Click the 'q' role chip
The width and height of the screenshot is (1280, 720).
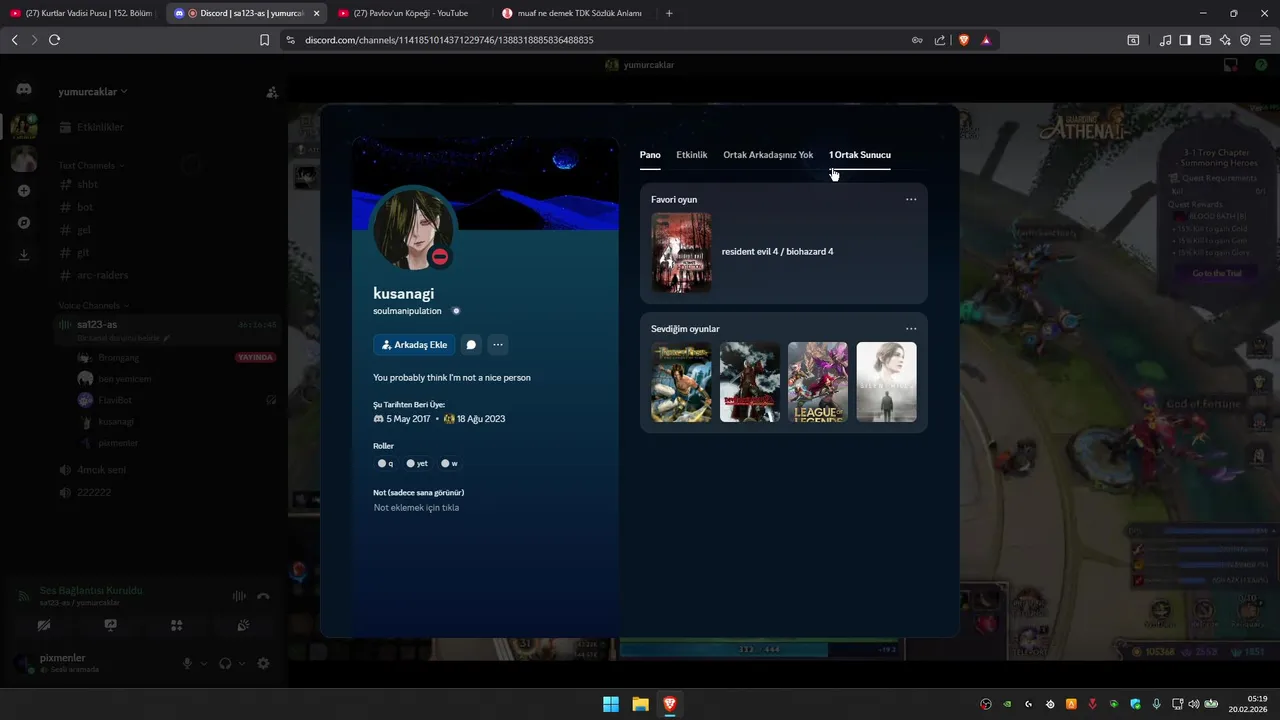[x=386, y=464]
